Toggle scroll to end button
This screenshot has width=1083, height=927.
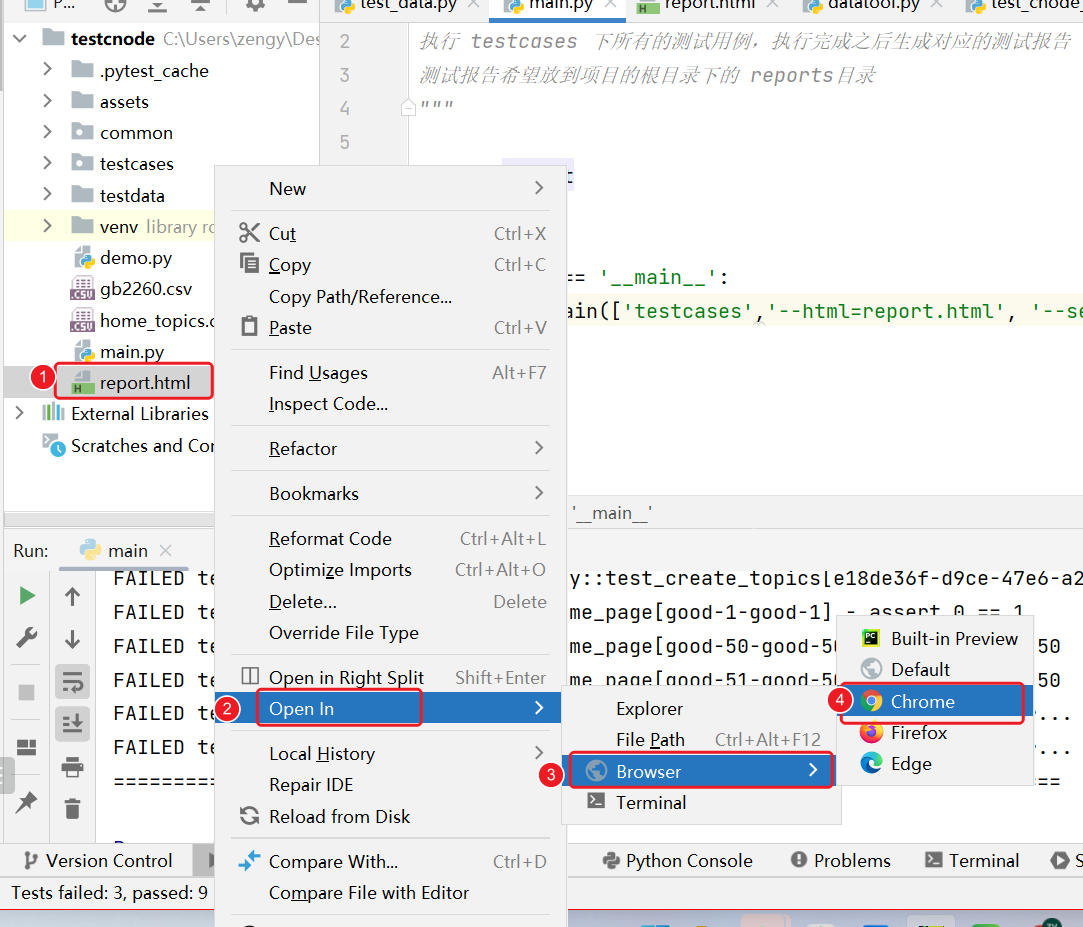73,724
